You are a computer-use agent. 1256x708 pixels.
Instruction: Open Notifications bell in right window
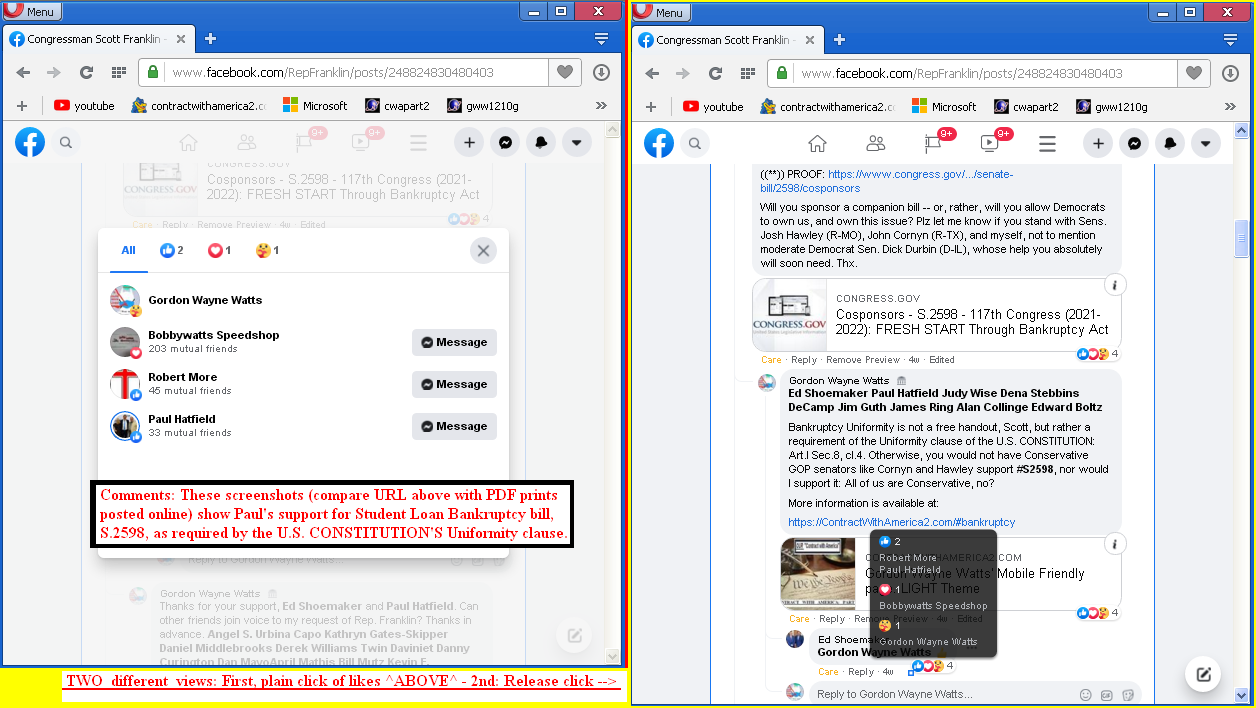[1170, 143]
